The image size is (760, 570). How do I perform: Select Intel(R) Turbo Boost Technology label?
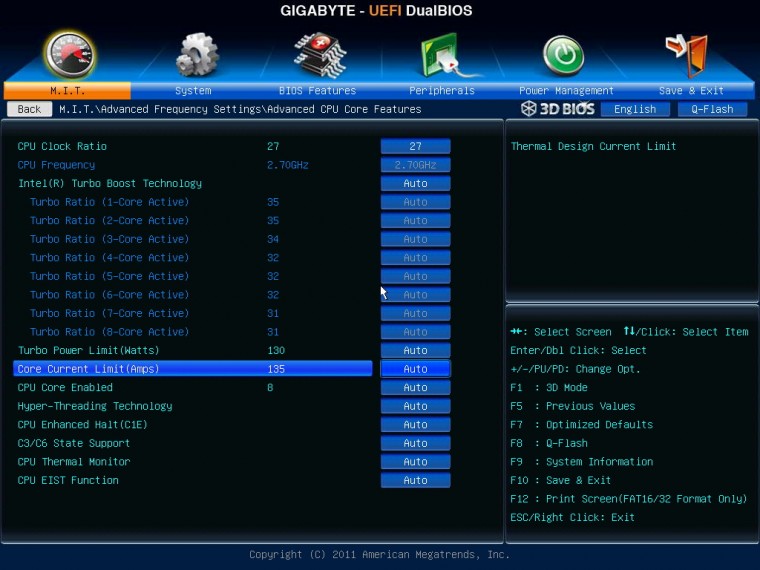pos(110,184)
